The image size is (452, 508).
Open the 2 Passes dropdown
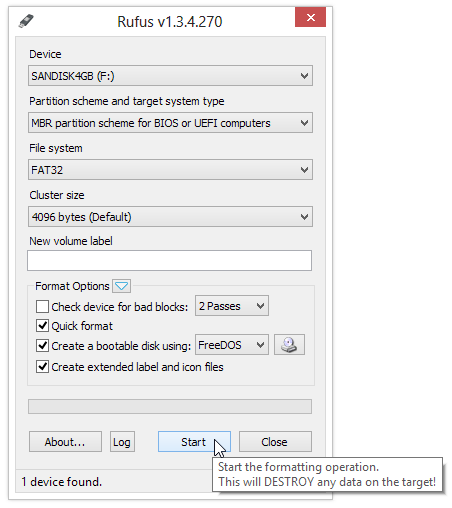[x=232, y=306]
